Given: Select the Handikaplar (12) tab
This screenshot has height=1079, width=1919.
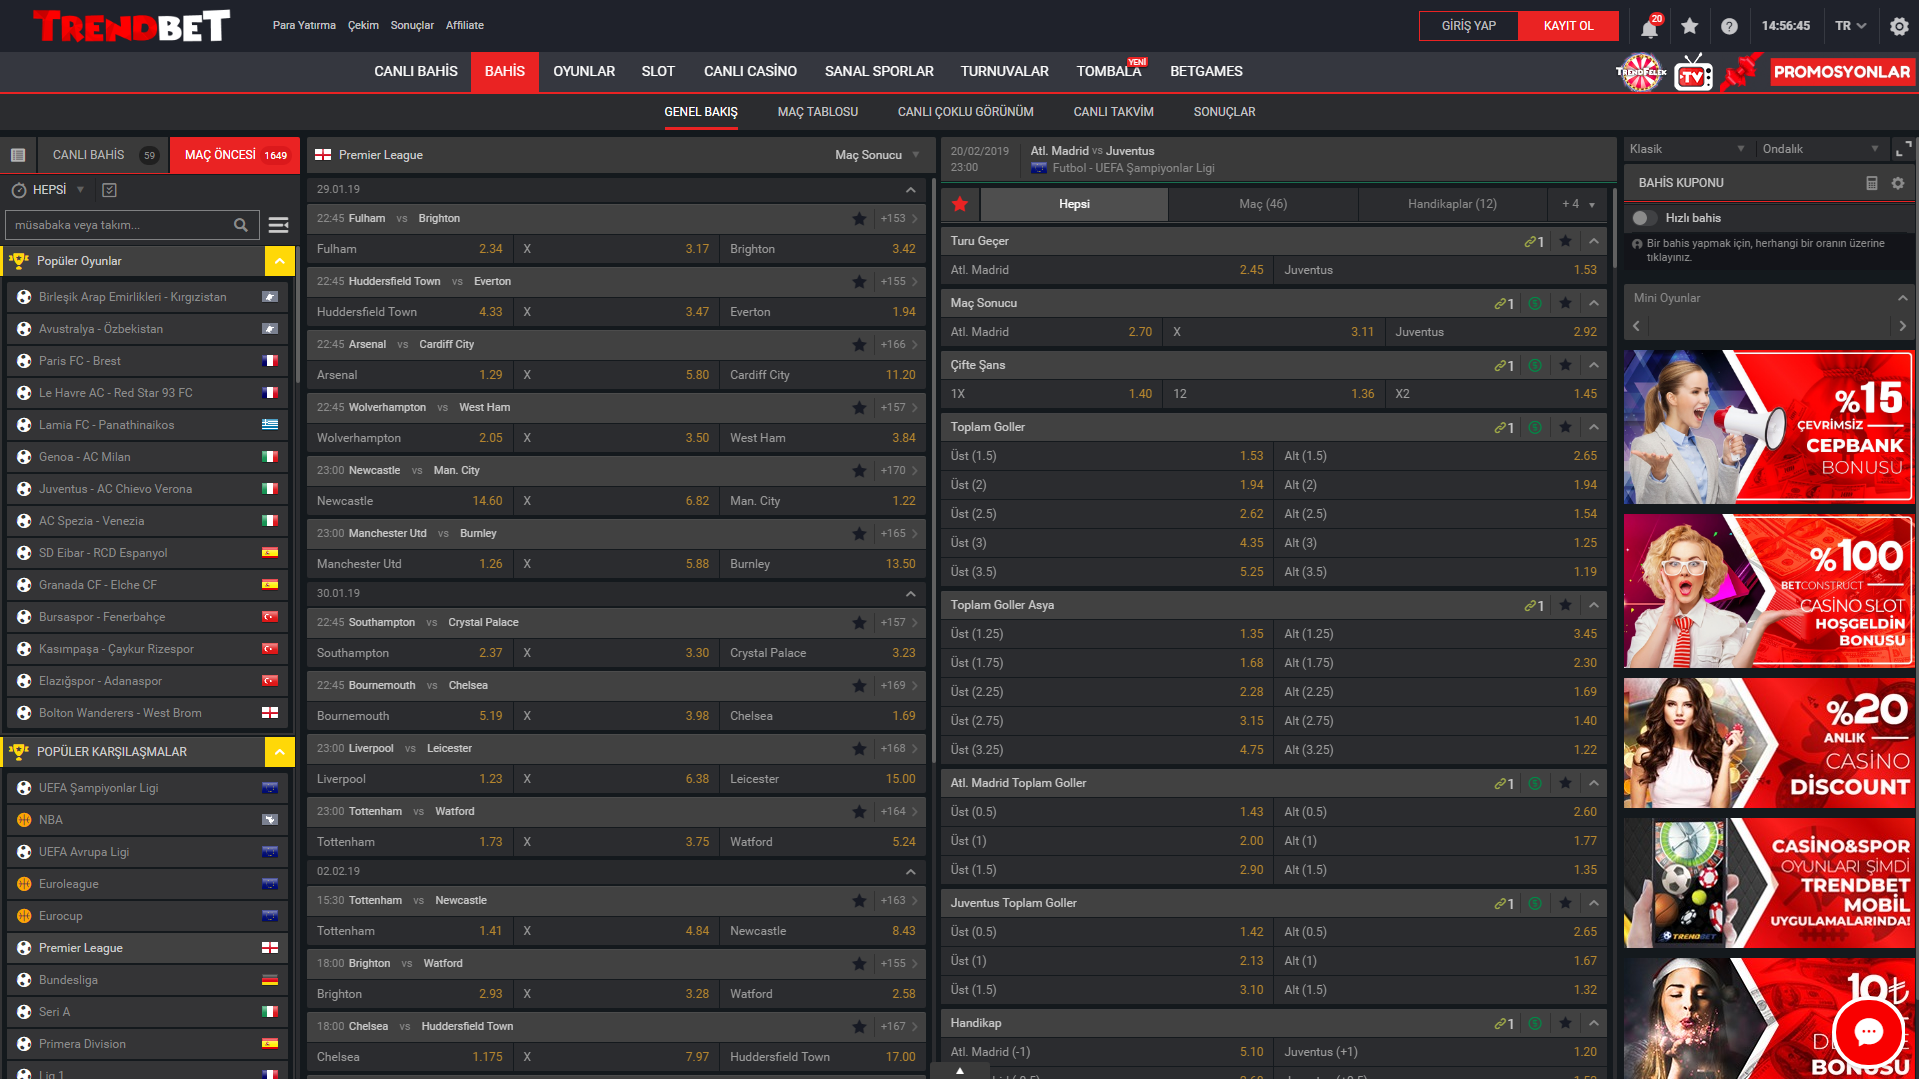Looking at the screenshot, I should point(1452,204).
